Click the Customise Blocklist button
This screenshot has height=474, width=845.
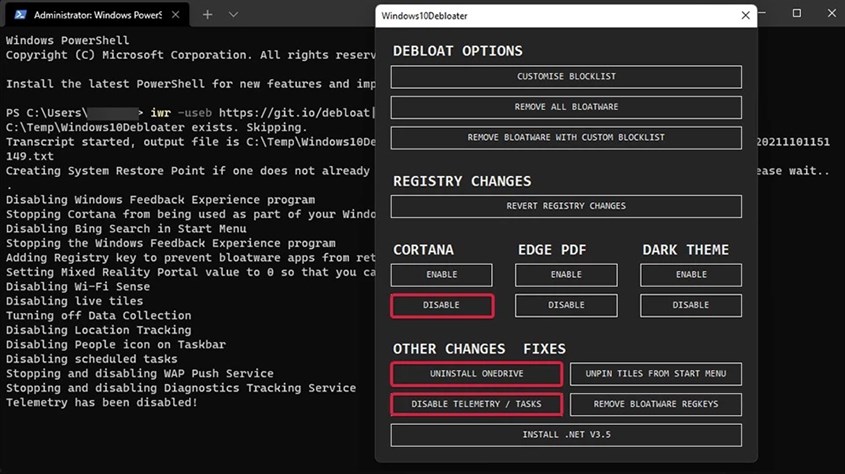pos(566,76)
